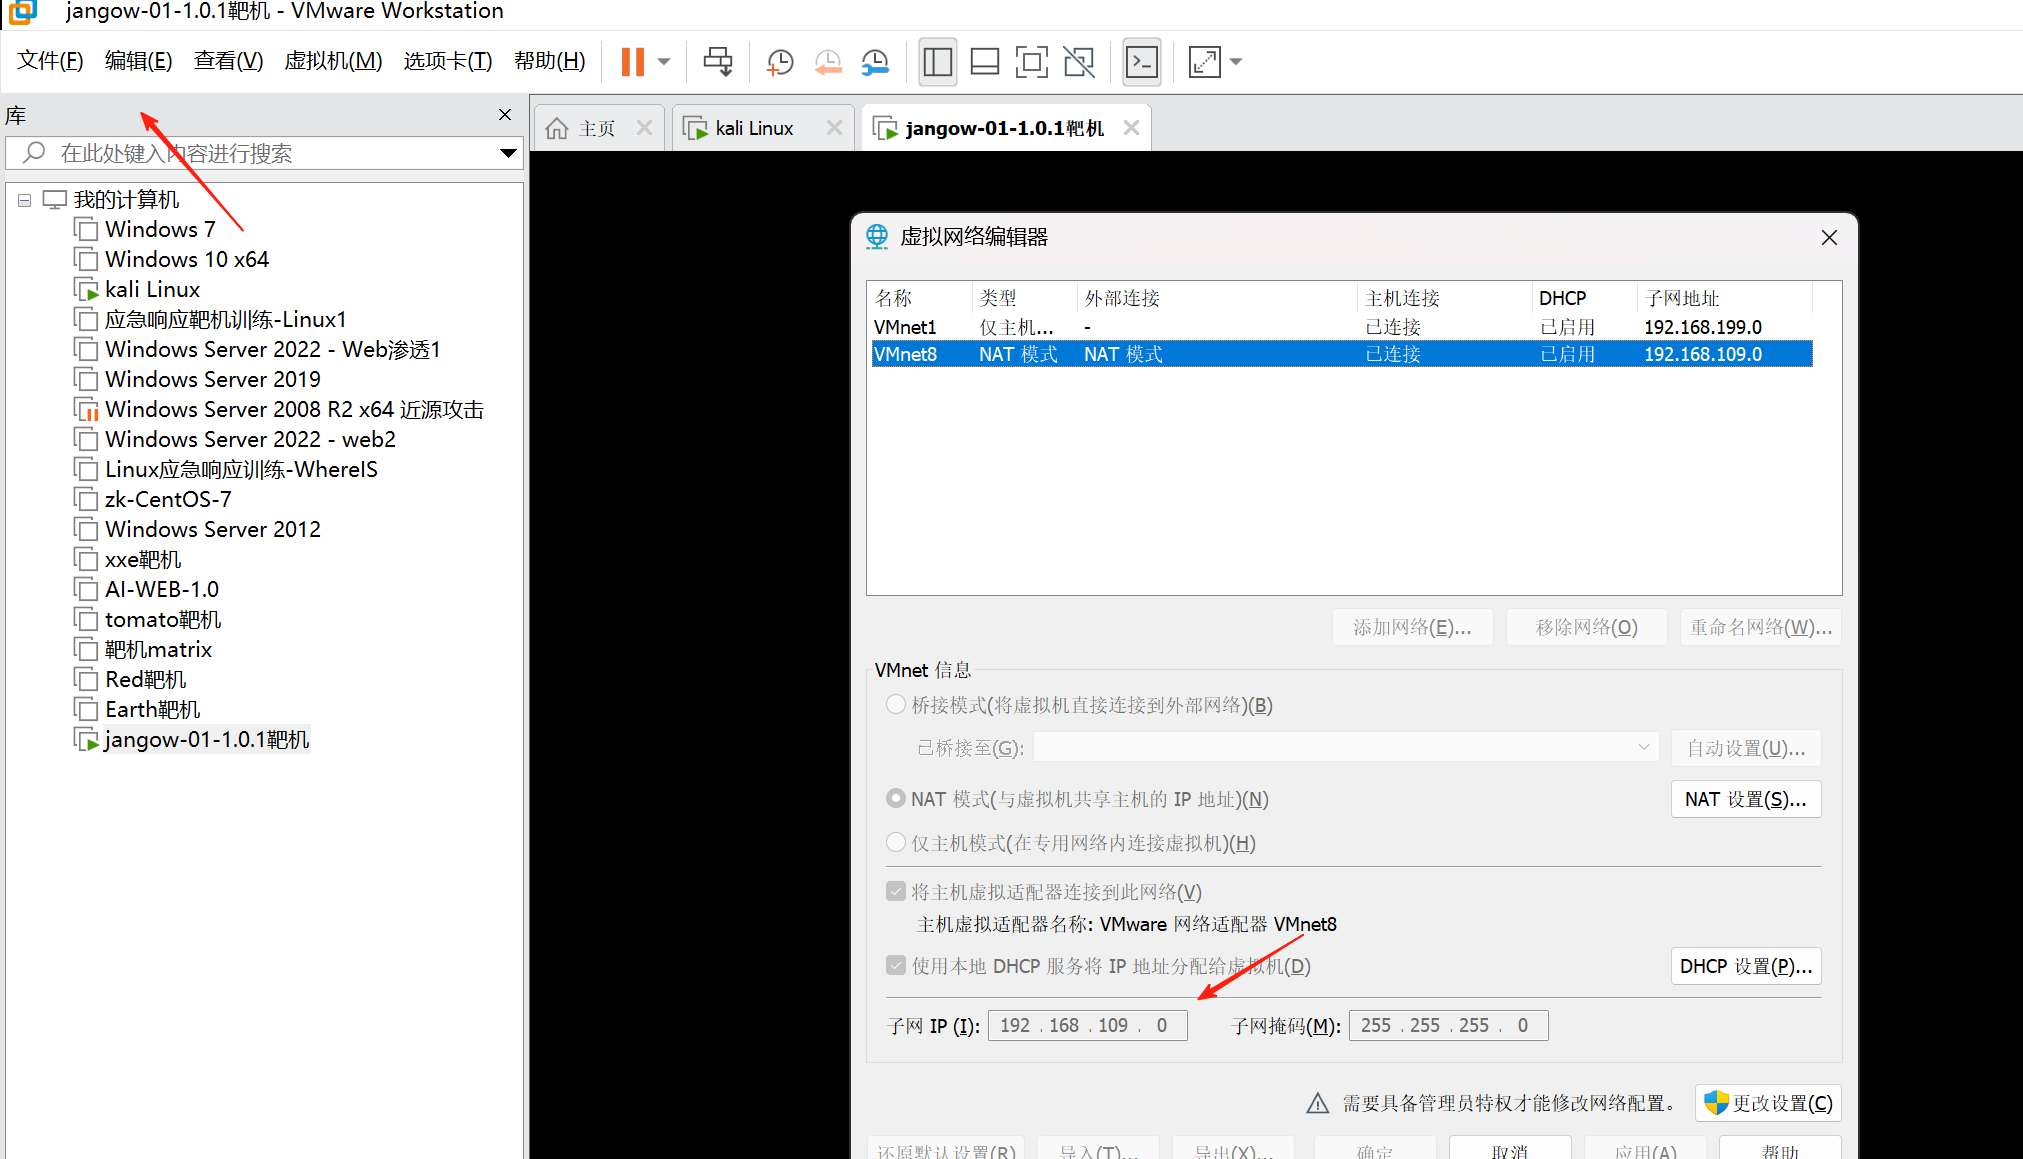
Task: Close the 虚拟网络编辑器 dialog
Action: pyautogui.click(x=1829, y=238)
